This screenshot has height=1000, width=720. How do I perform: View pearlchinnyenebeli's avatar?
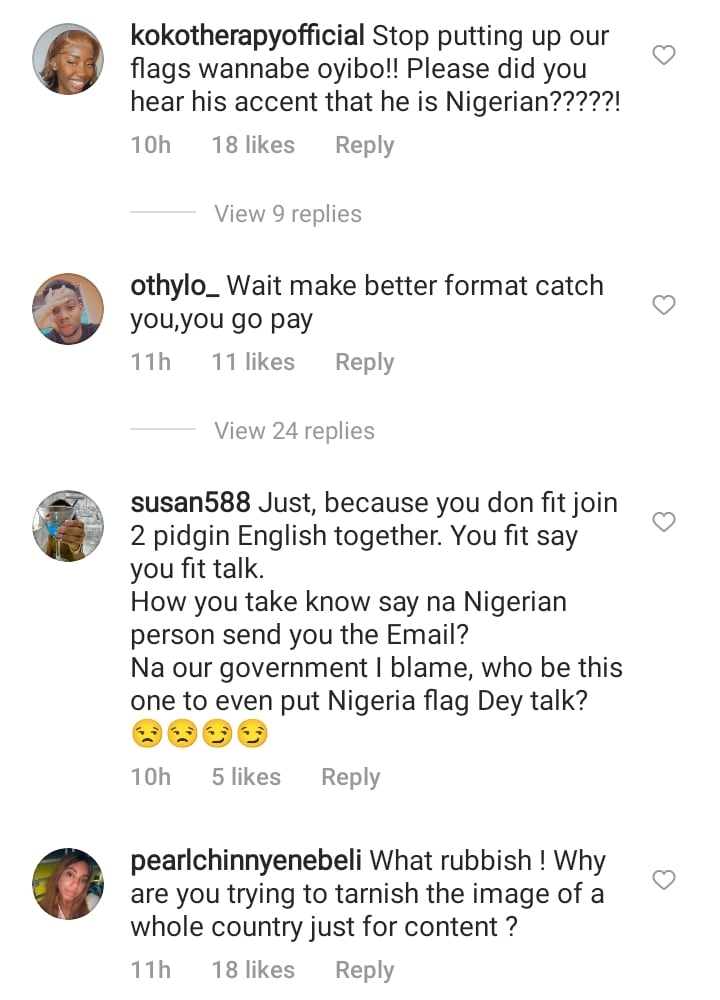pyautogui.click(x=68, y=884)
